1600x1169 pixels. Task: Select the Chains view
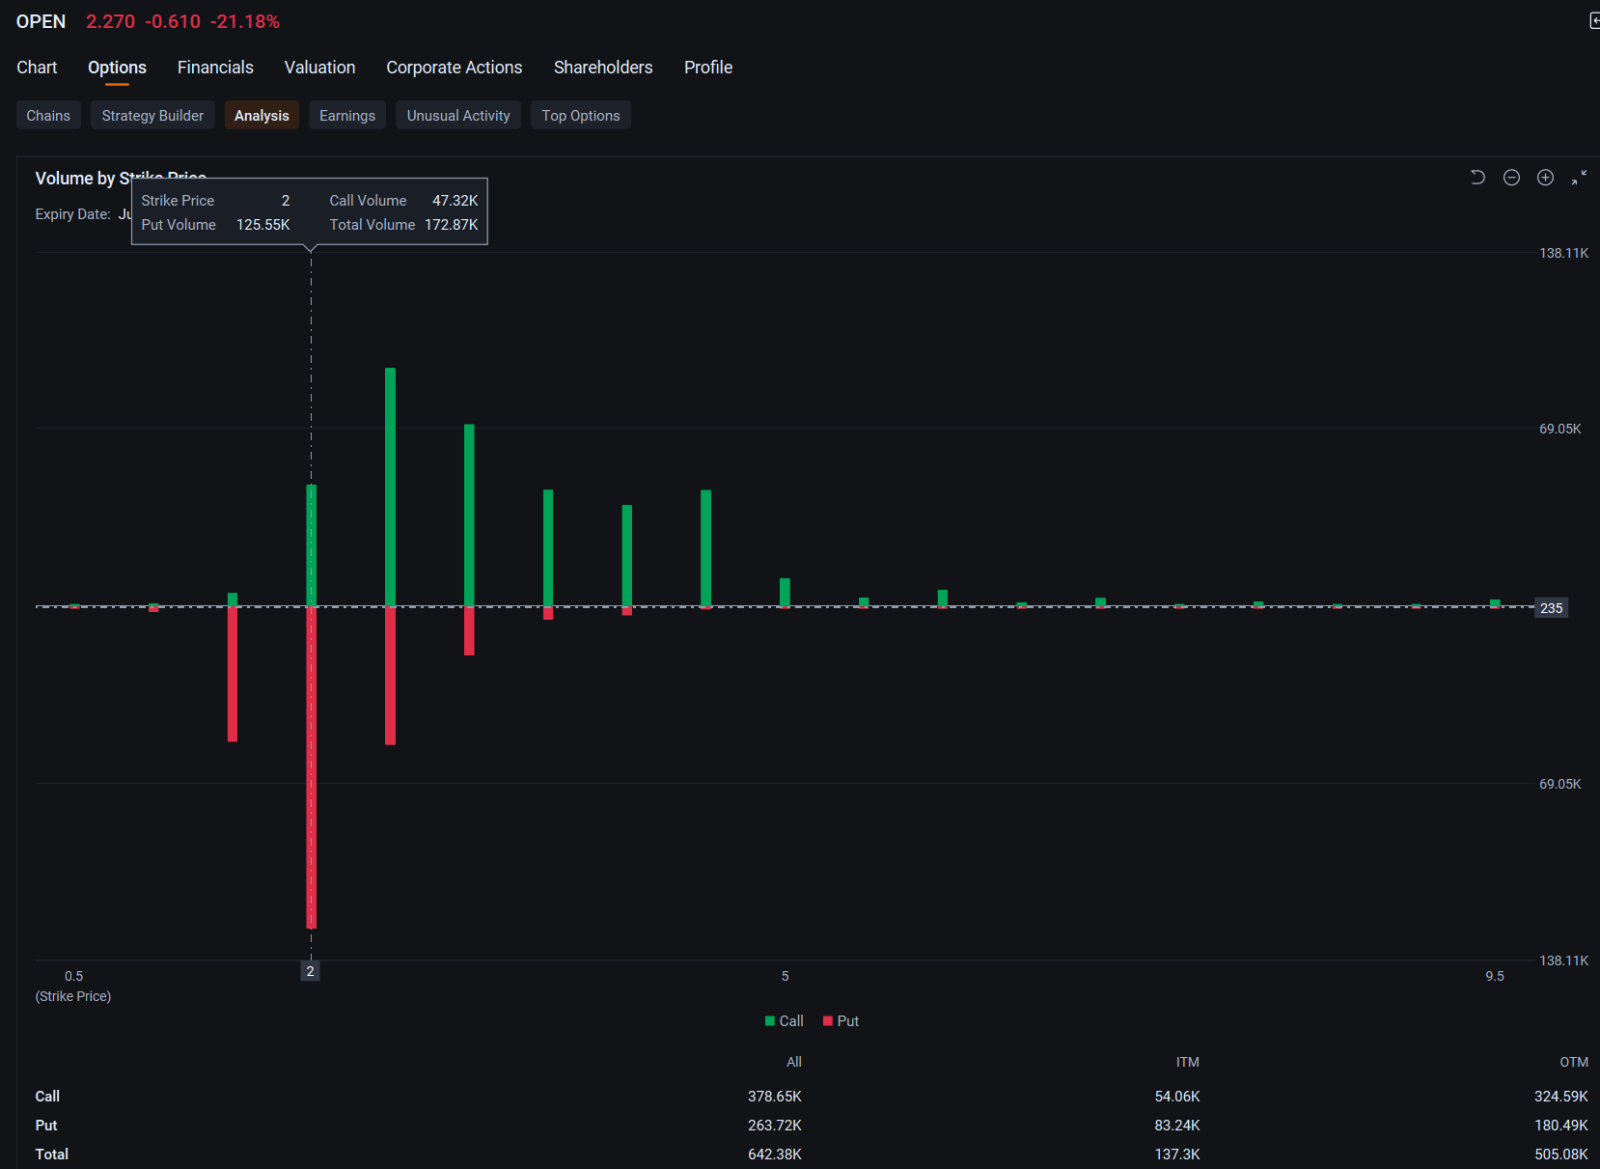(x=47, y=115)
